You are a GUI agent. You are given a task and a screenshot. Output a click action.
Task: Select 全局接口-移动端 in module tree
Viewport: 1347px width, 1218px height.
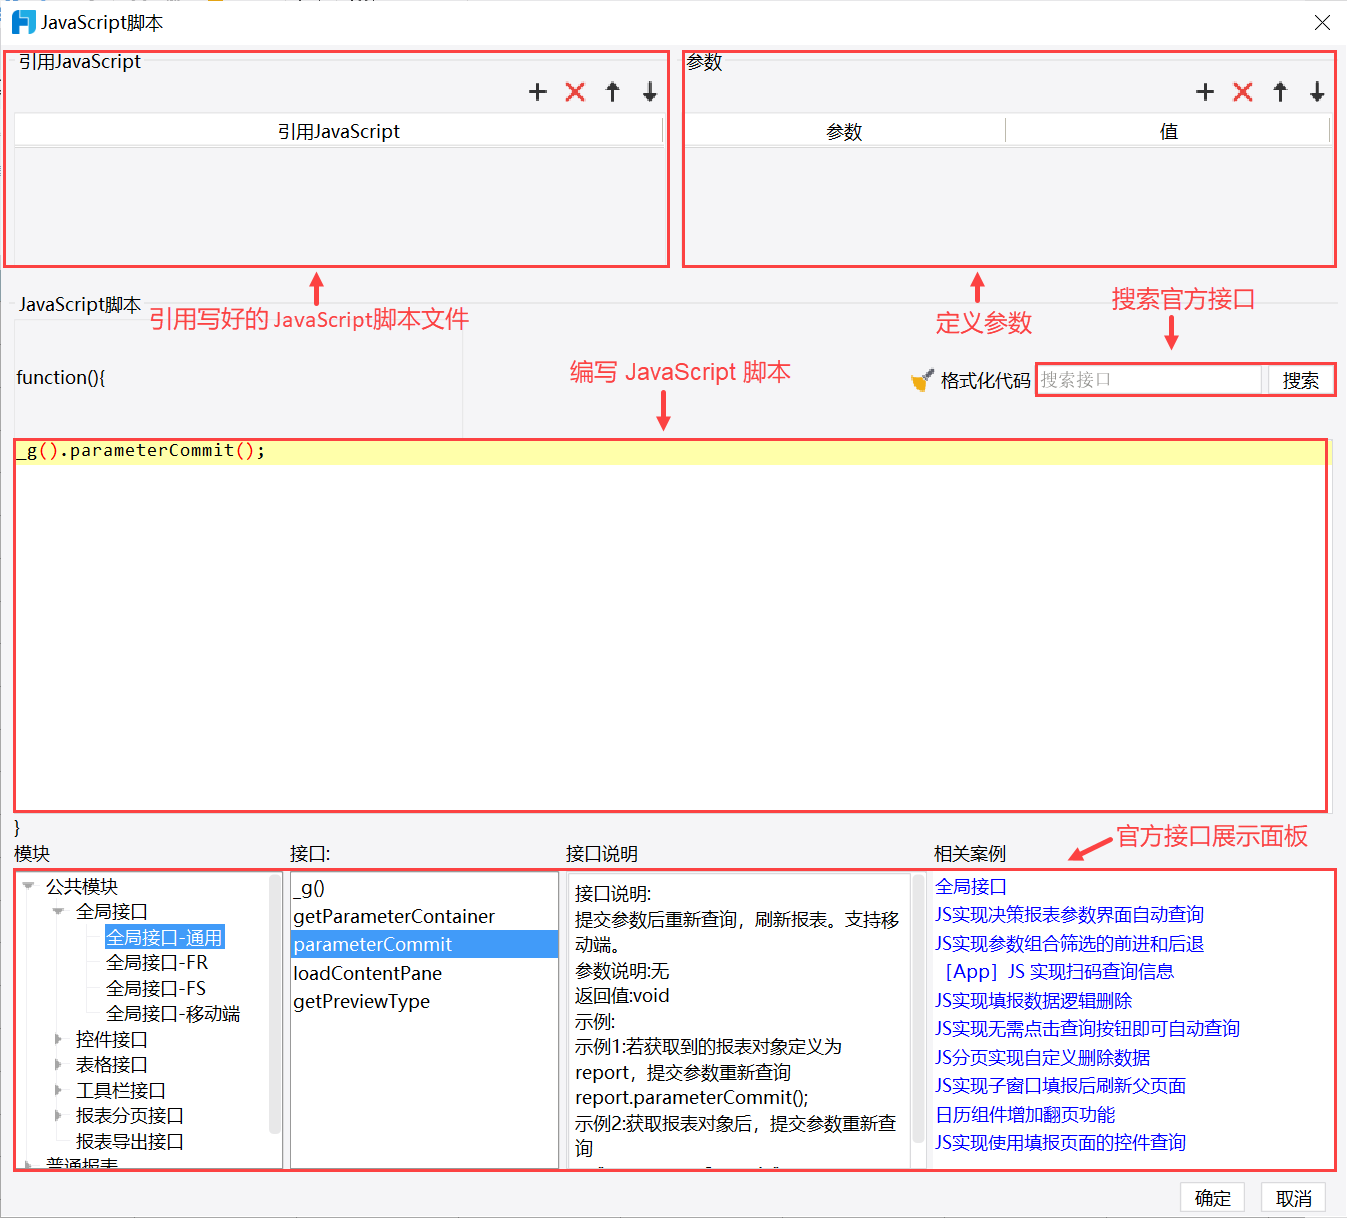173,1013
